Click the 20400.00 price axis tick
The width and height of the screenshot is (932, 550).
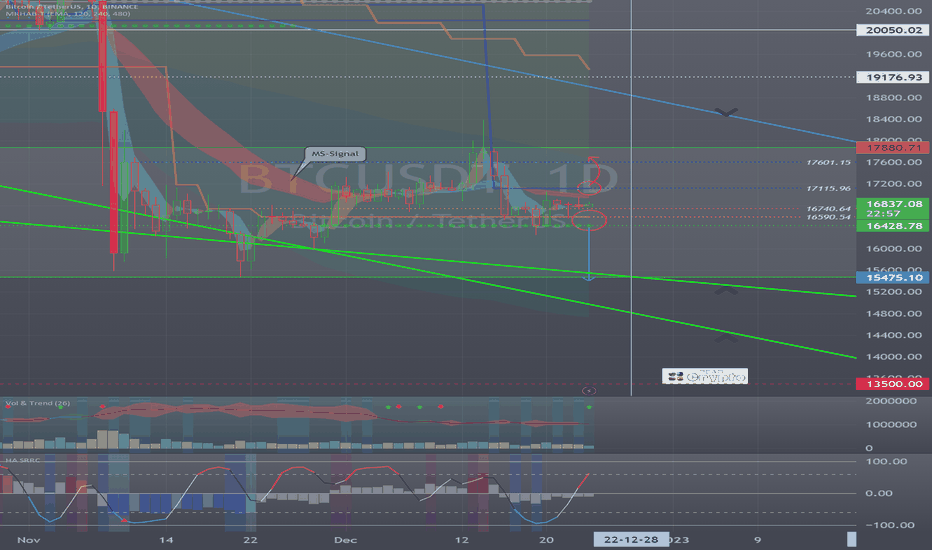click(893, 11)
